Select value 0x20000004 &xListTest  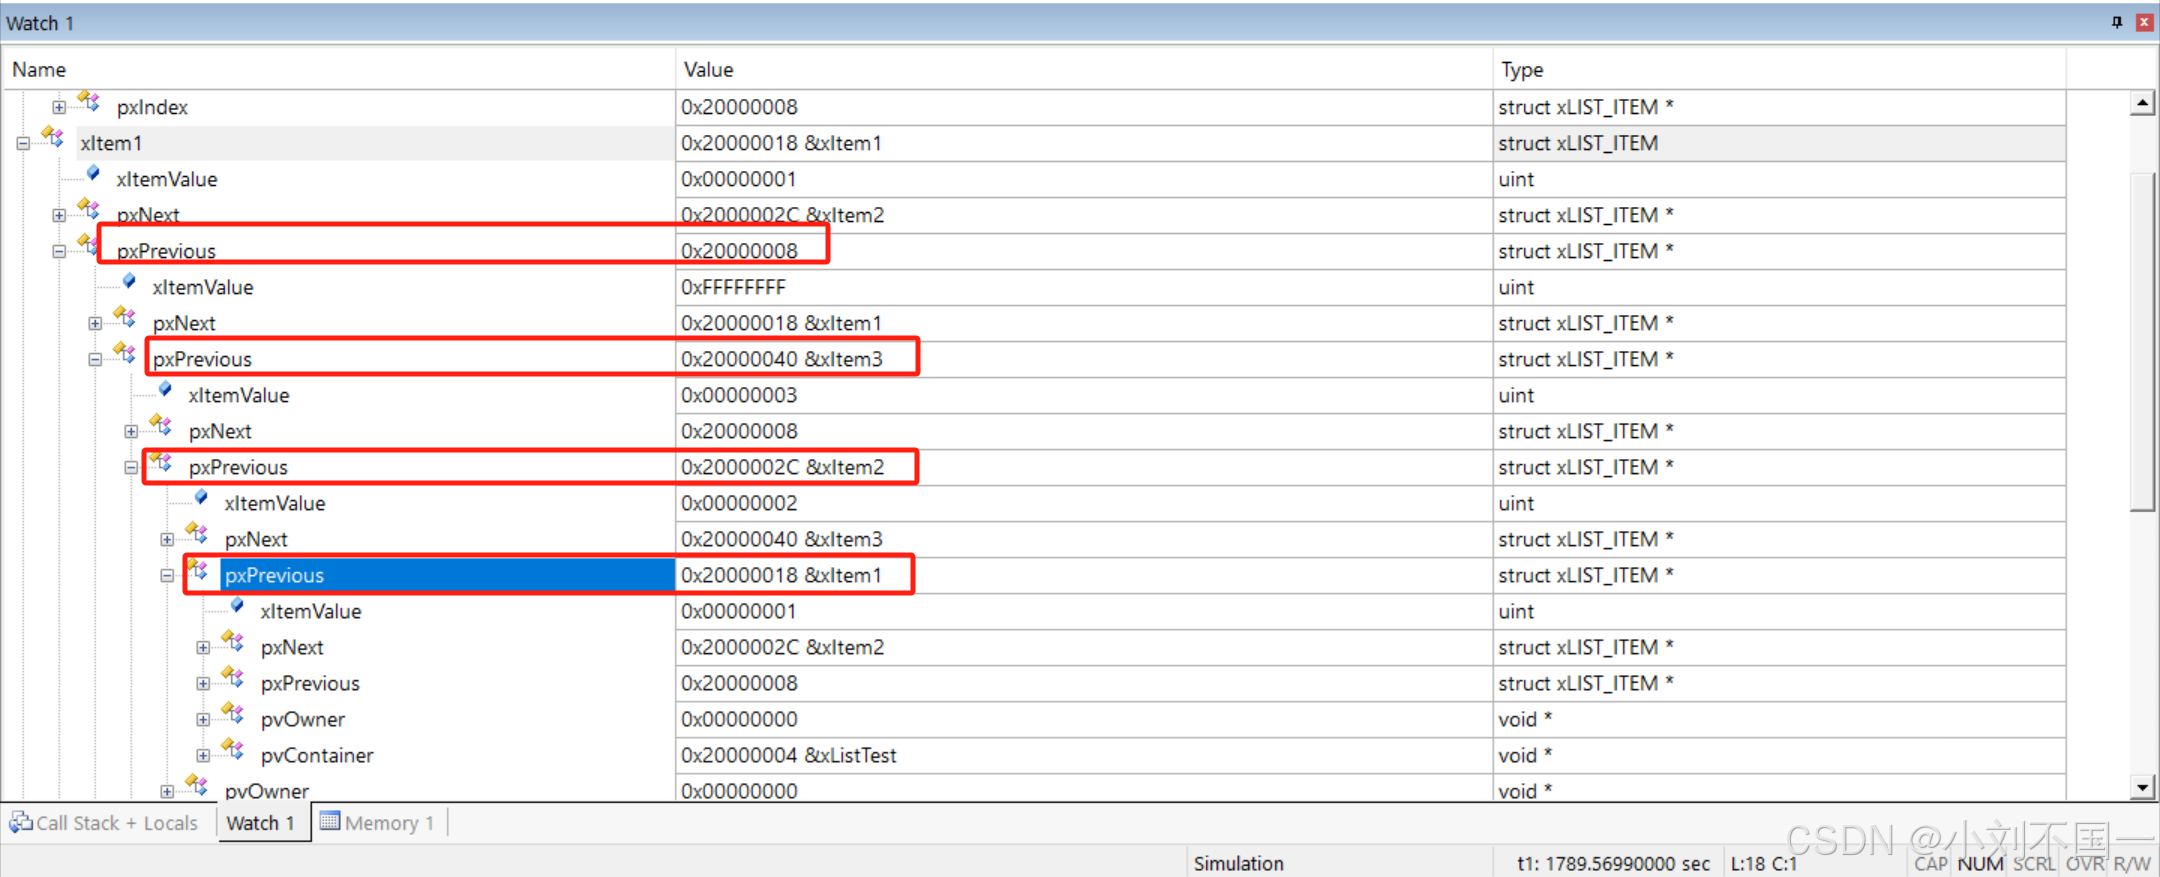(x=789, y=755)
